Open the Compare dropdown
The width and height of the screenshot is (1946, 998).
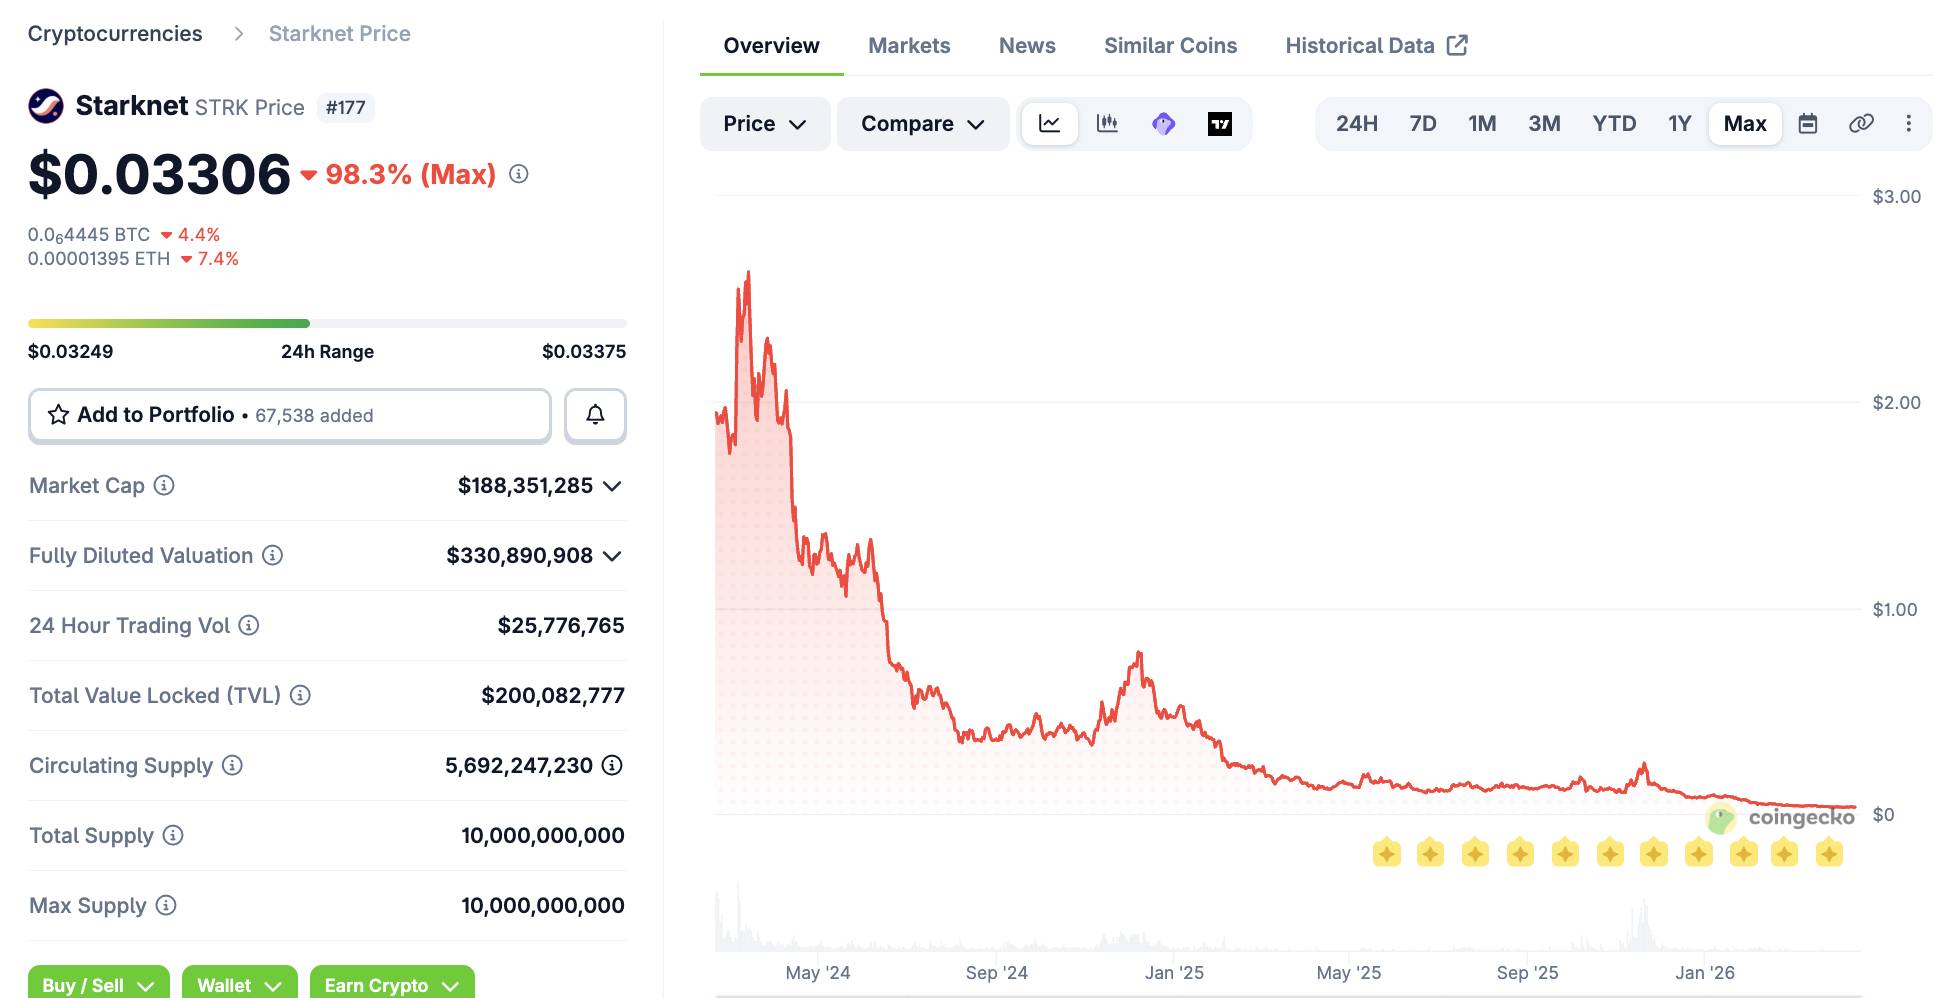coord(922,124)
